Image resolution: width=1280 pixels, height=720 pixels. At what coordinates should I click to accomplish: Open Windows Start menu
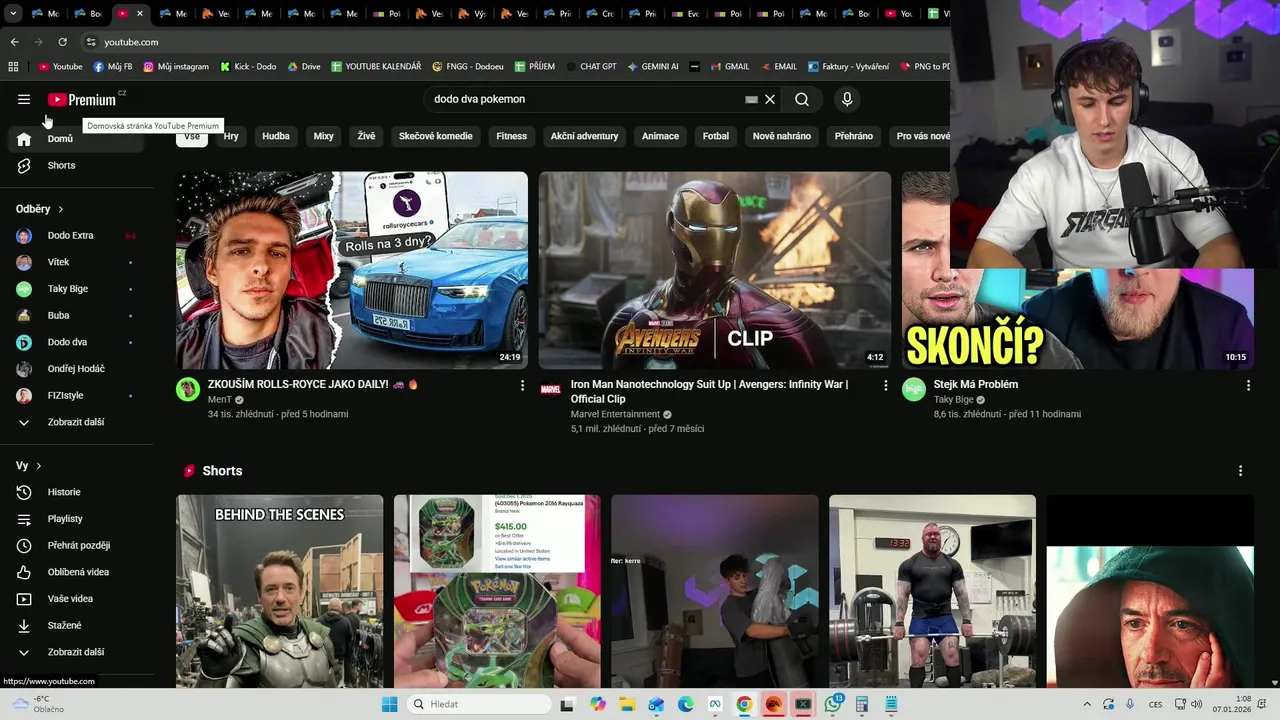click(389, 704)
